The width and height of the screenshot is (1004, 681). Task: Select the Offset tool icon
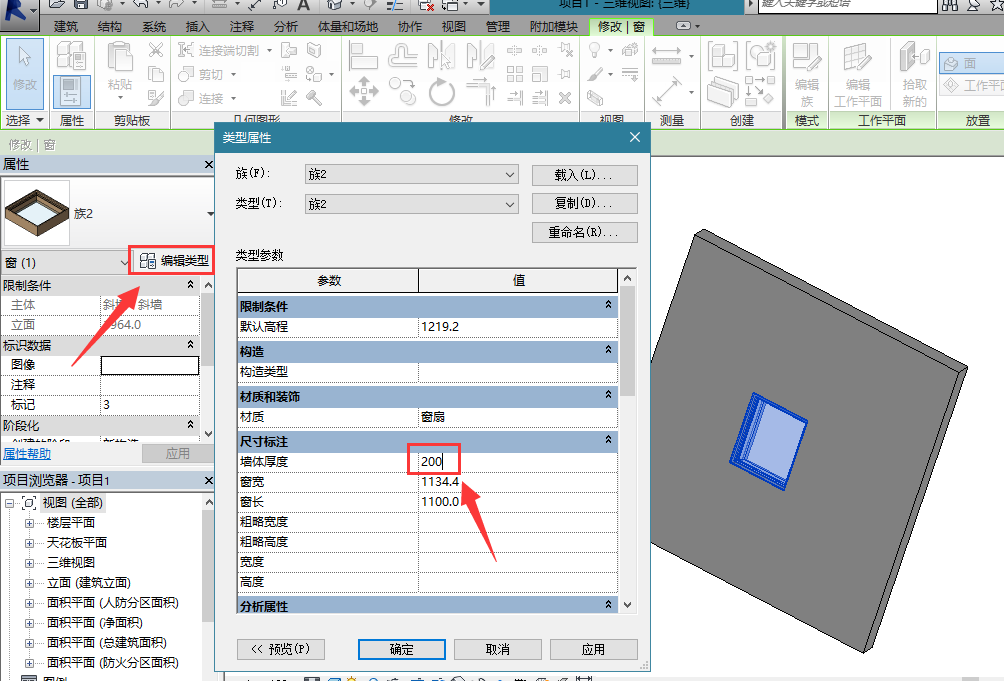403,56
